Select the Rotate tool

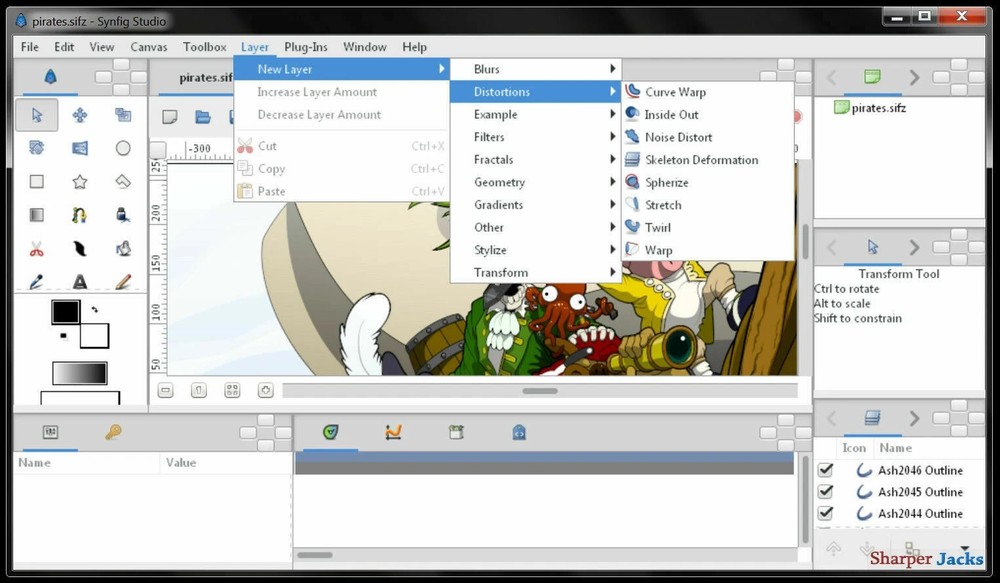click(36, 148)
